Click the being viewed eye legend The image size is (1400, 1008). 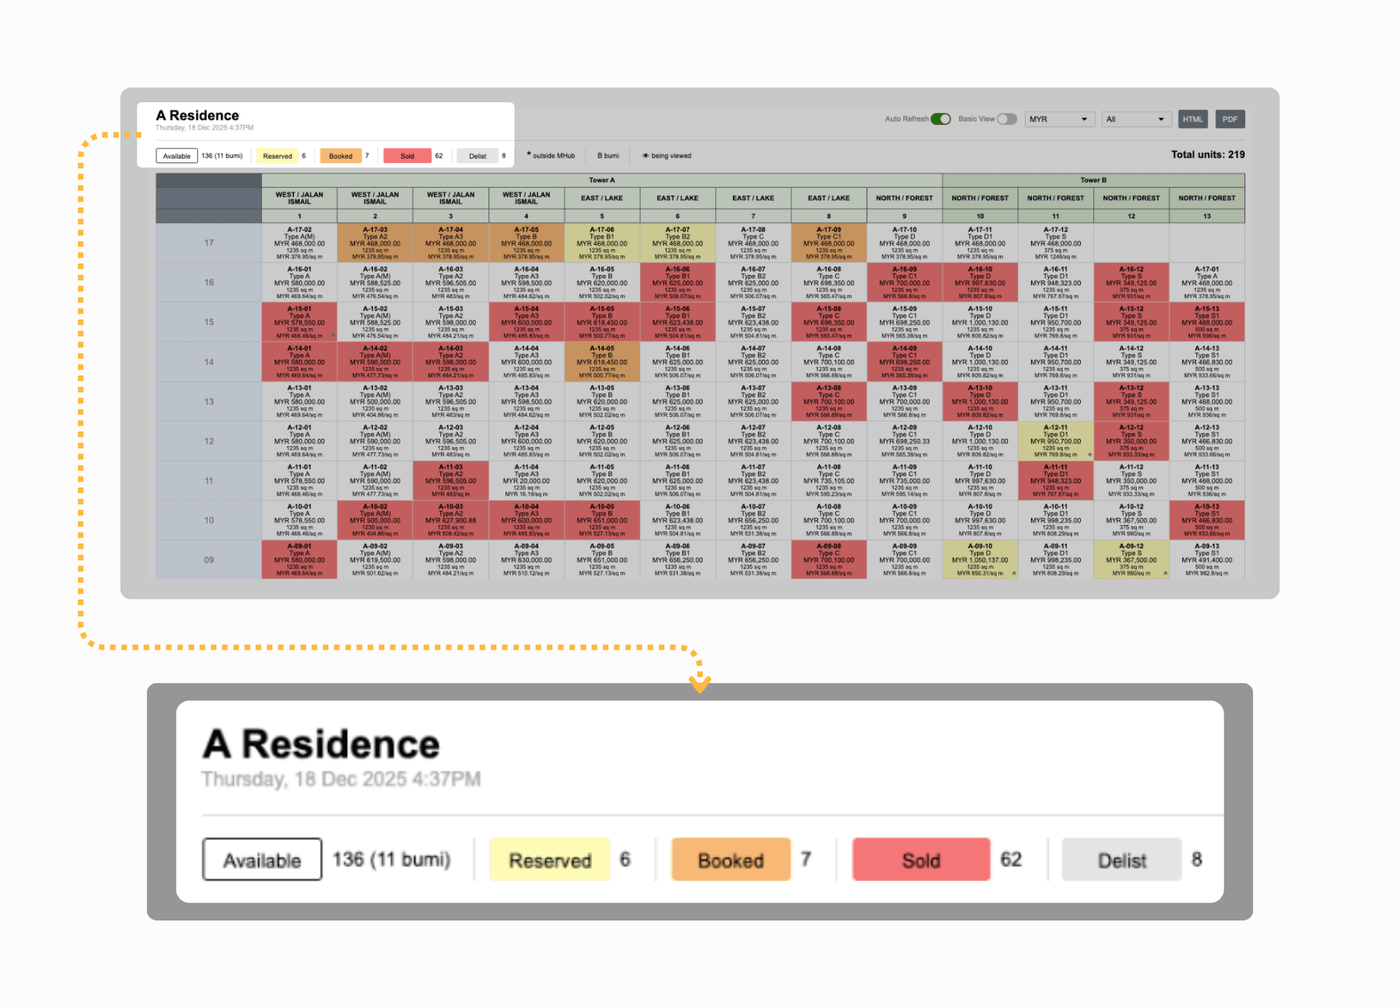click(667, 156)
